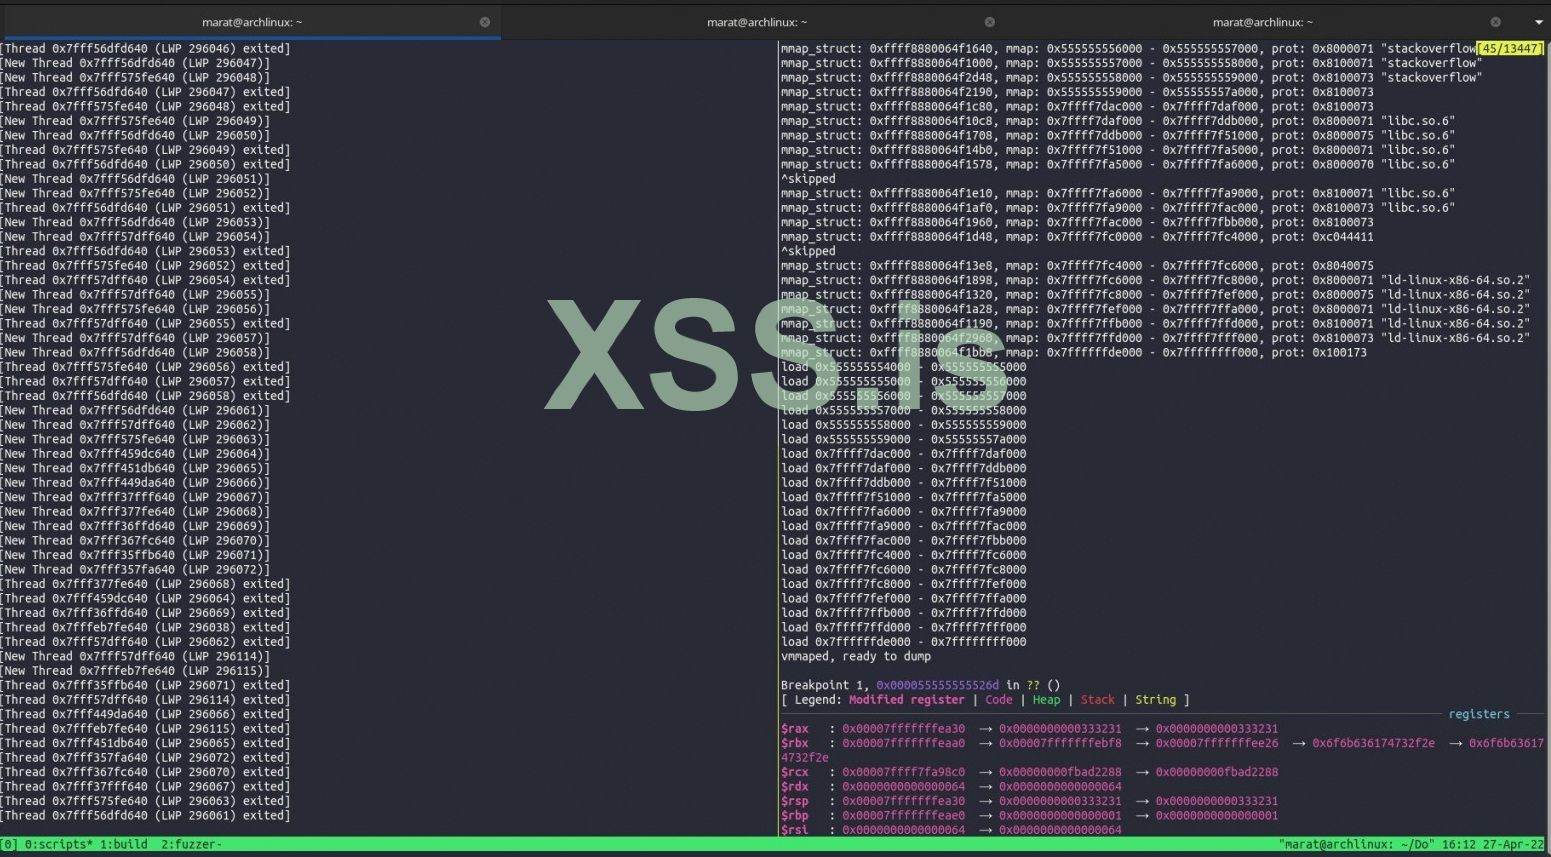Click the "New Thread" line for LWP 296054

135,237
